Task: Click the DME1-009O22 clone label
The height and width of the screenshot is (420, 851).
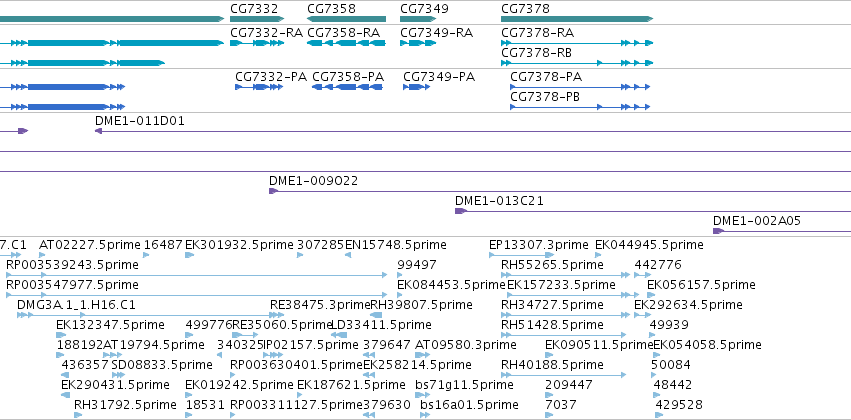Action: pyautogui.click(x=314, y=181)
